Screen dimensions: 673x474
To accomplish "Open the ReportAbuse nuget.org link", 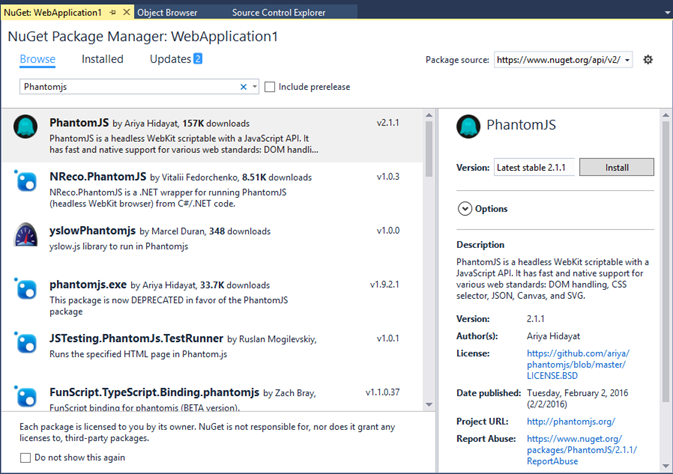I will click(x=582, y=450).
